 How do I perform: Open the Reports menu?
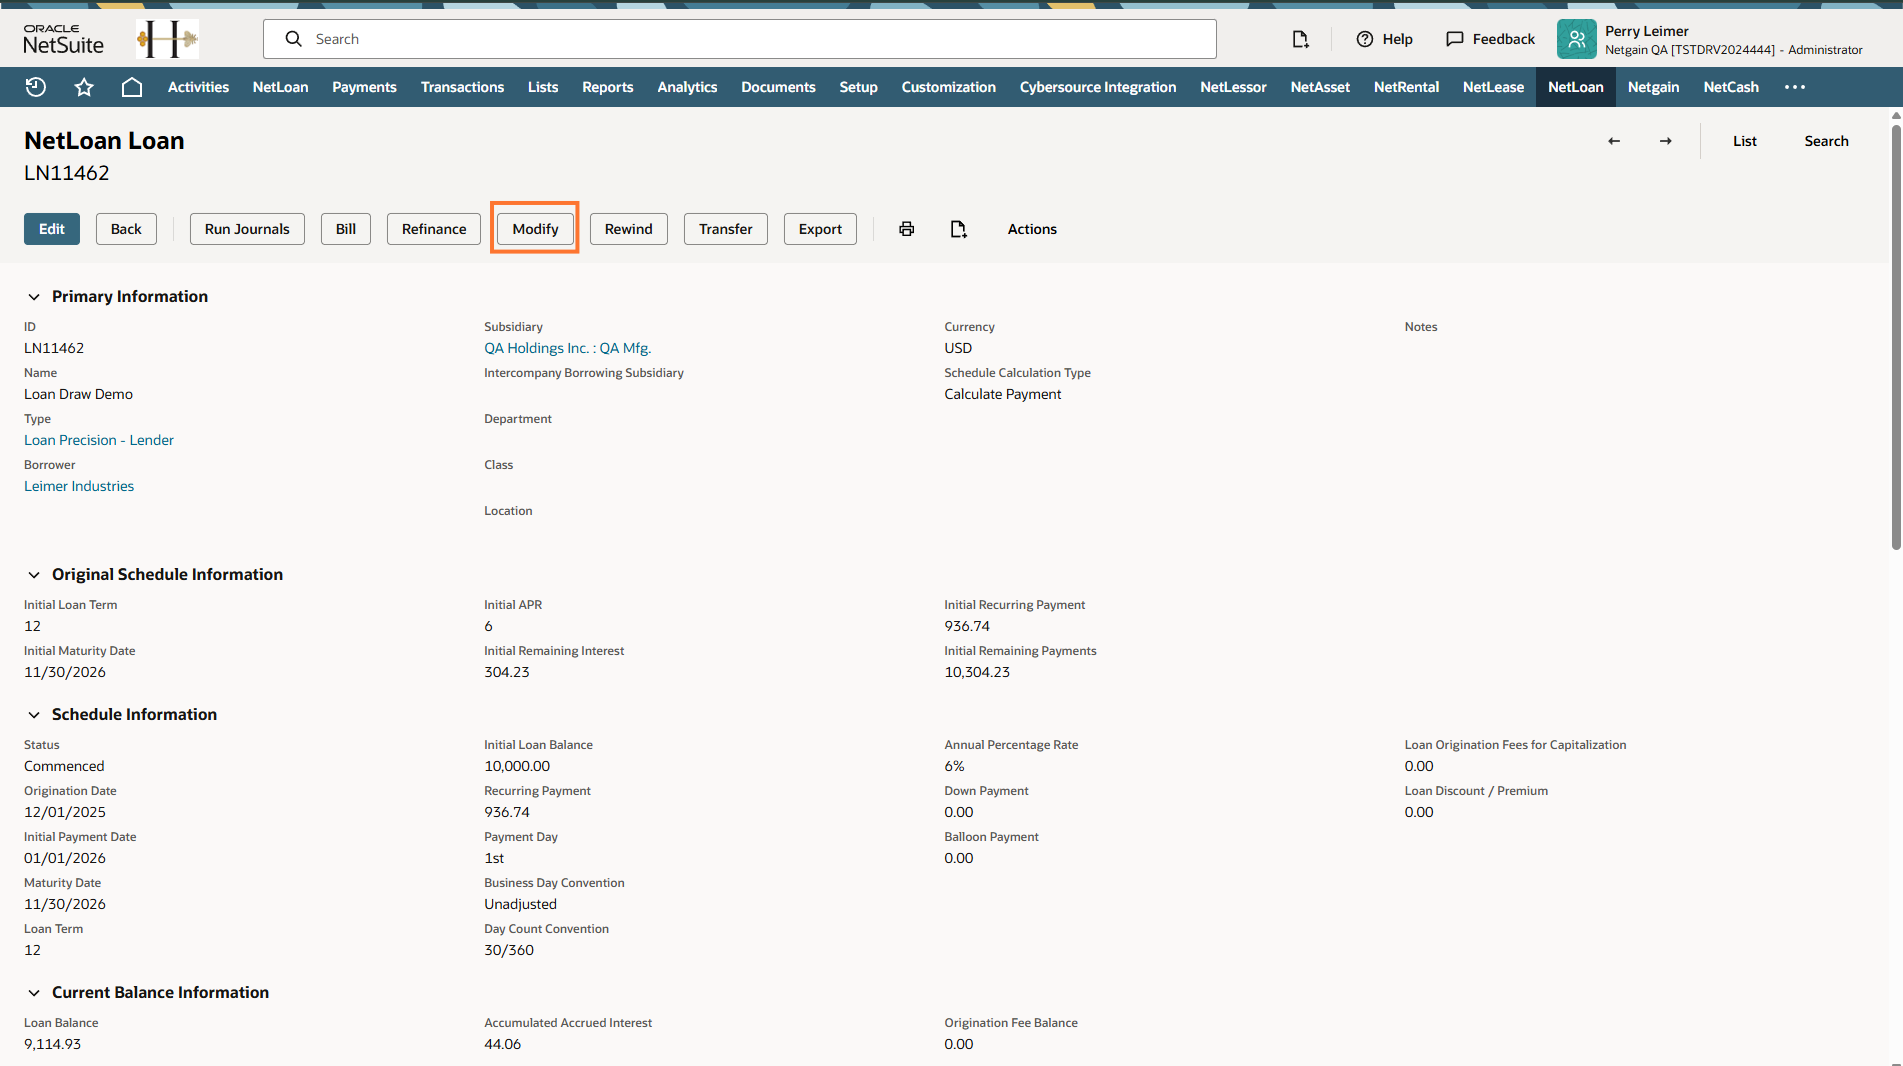(607, 87)
